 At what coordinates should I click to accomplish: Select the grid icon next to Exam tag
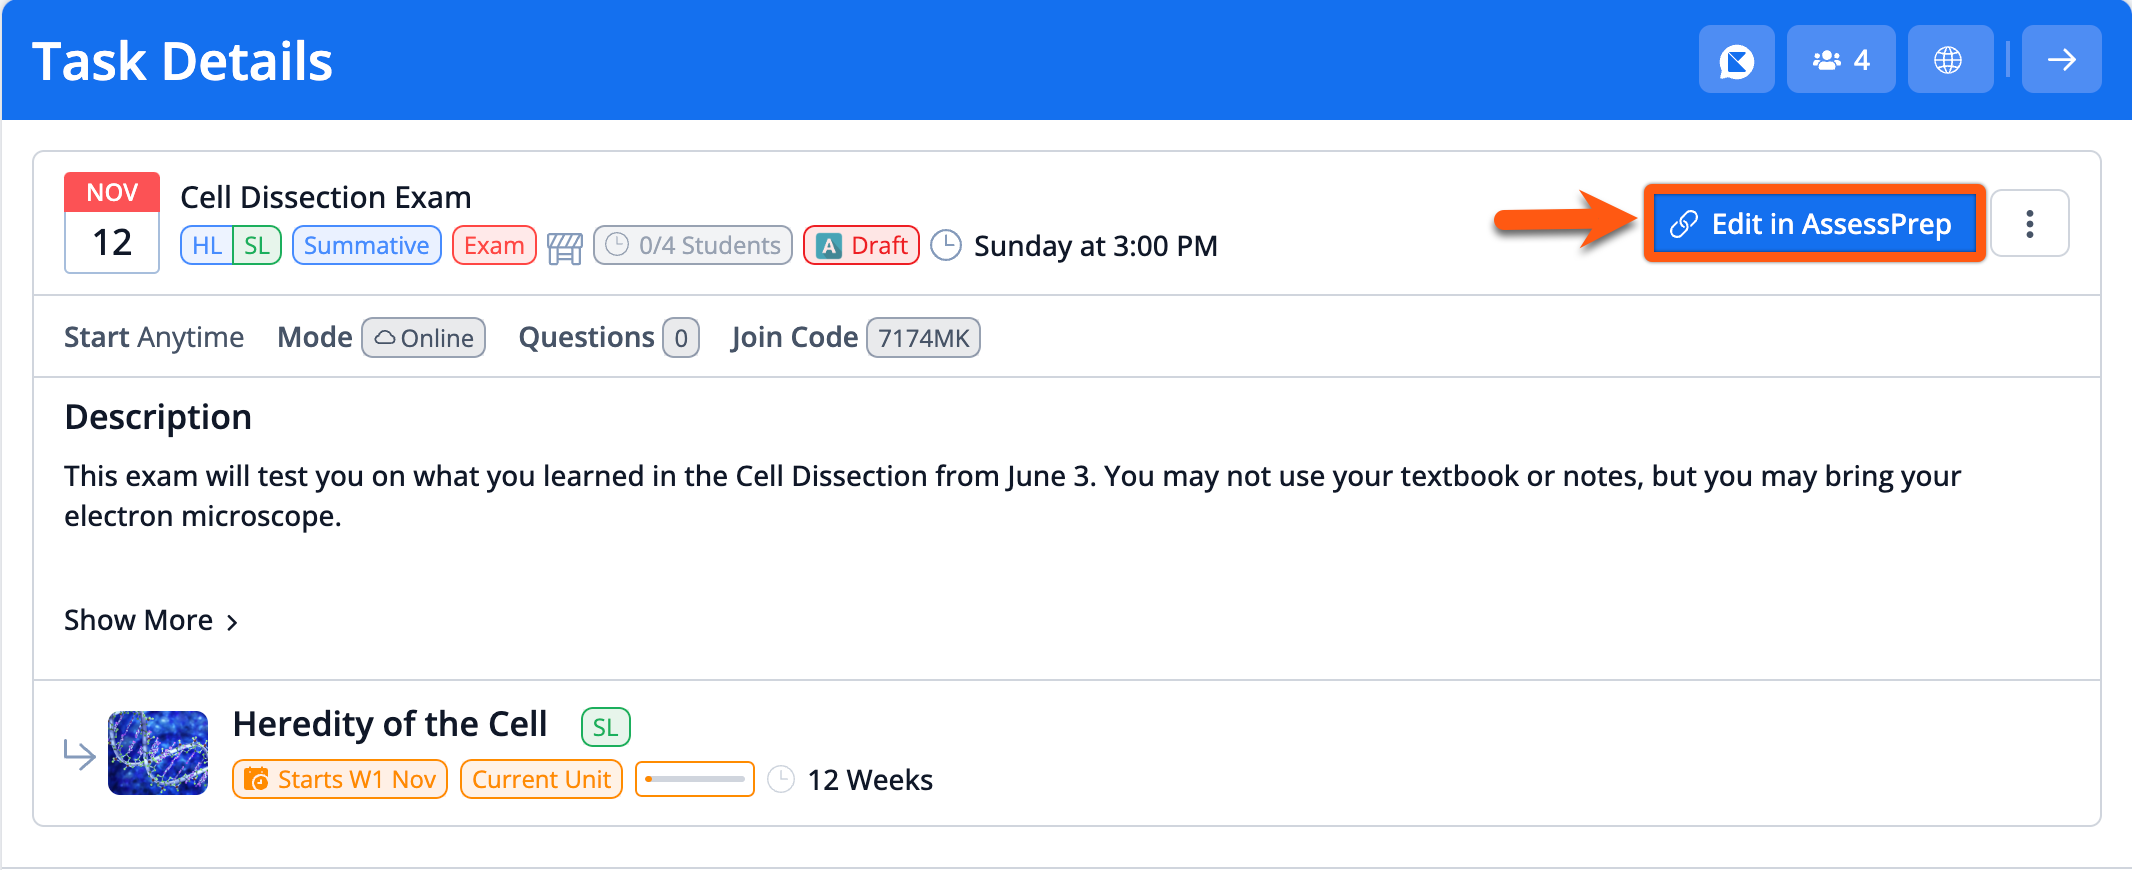tap(564, 245)
